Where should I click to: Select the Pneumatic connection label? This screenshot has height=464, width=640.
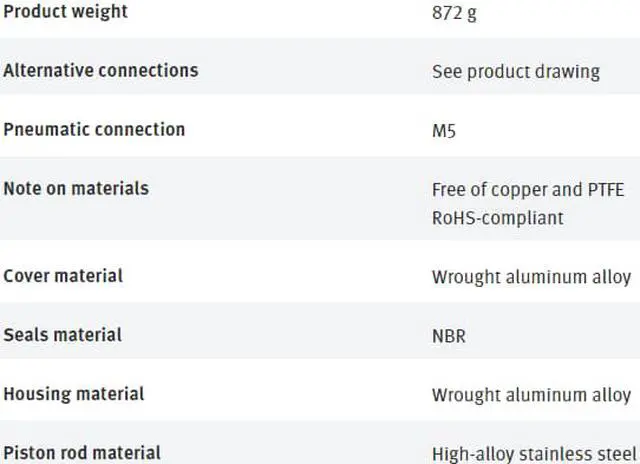(x=94, y=129)
